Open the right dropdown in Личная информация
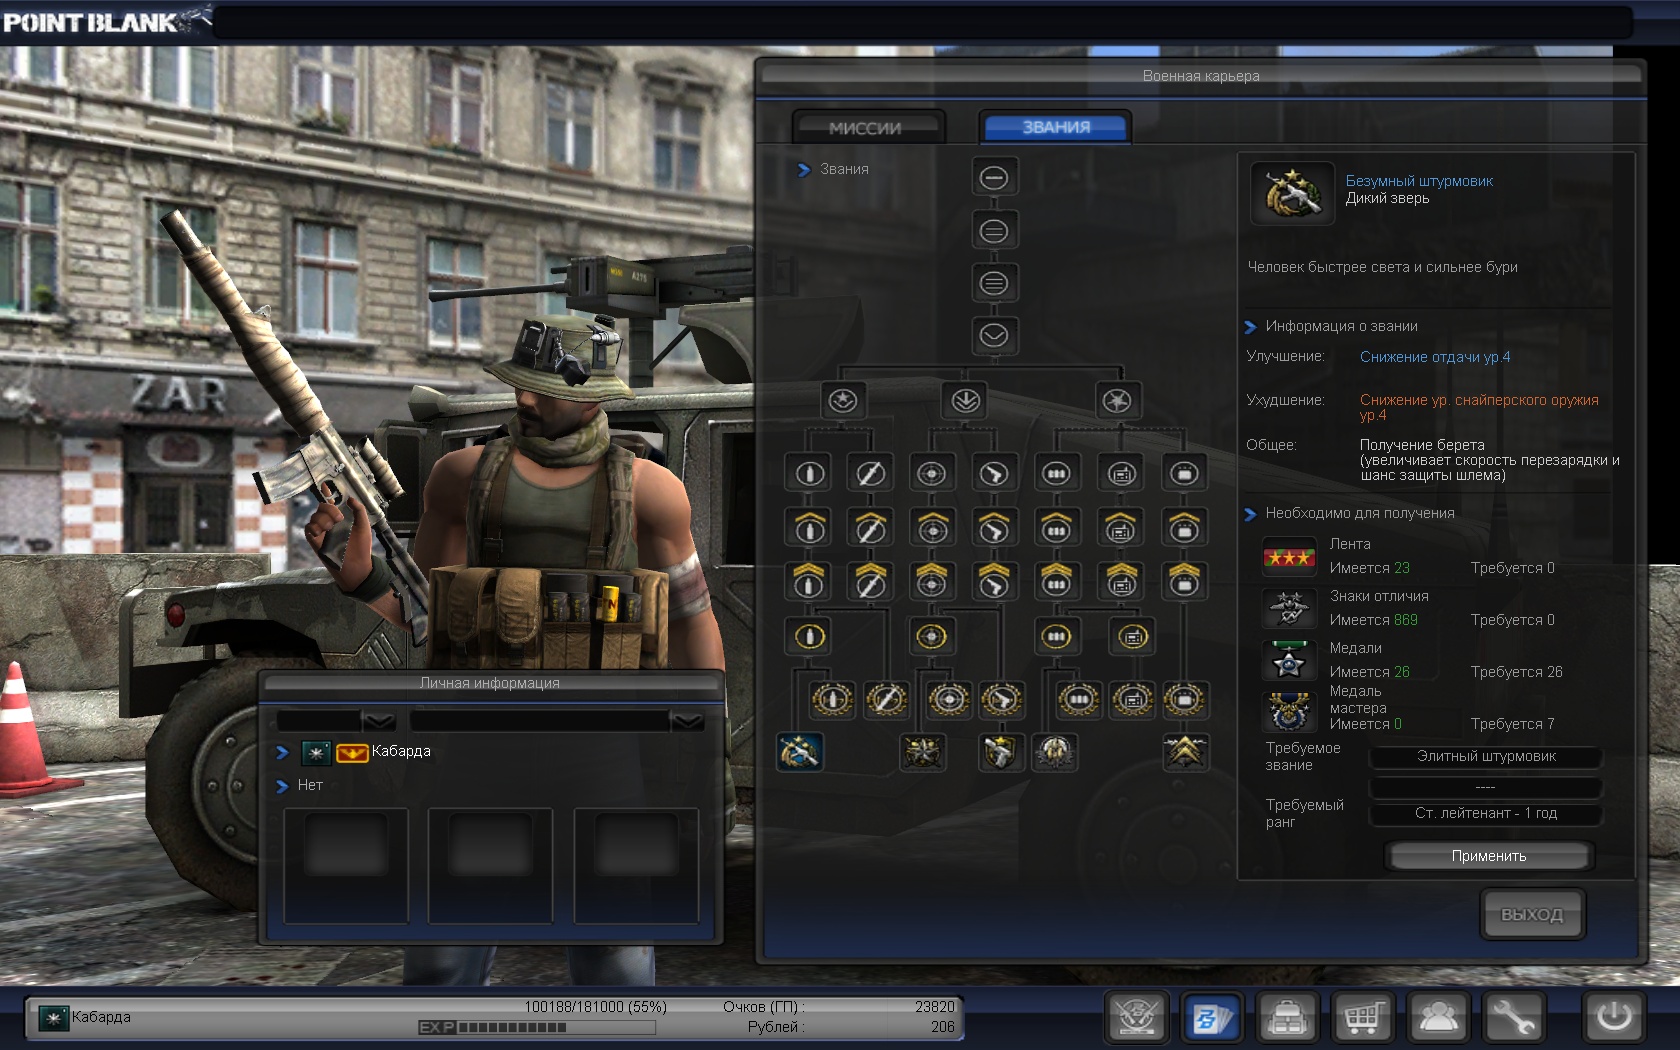The image size is (1680, 1050). 687,721
